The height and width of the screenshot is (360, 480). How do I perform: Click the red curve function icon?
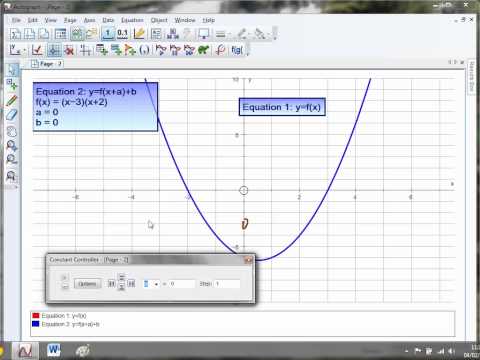point(220,50)
